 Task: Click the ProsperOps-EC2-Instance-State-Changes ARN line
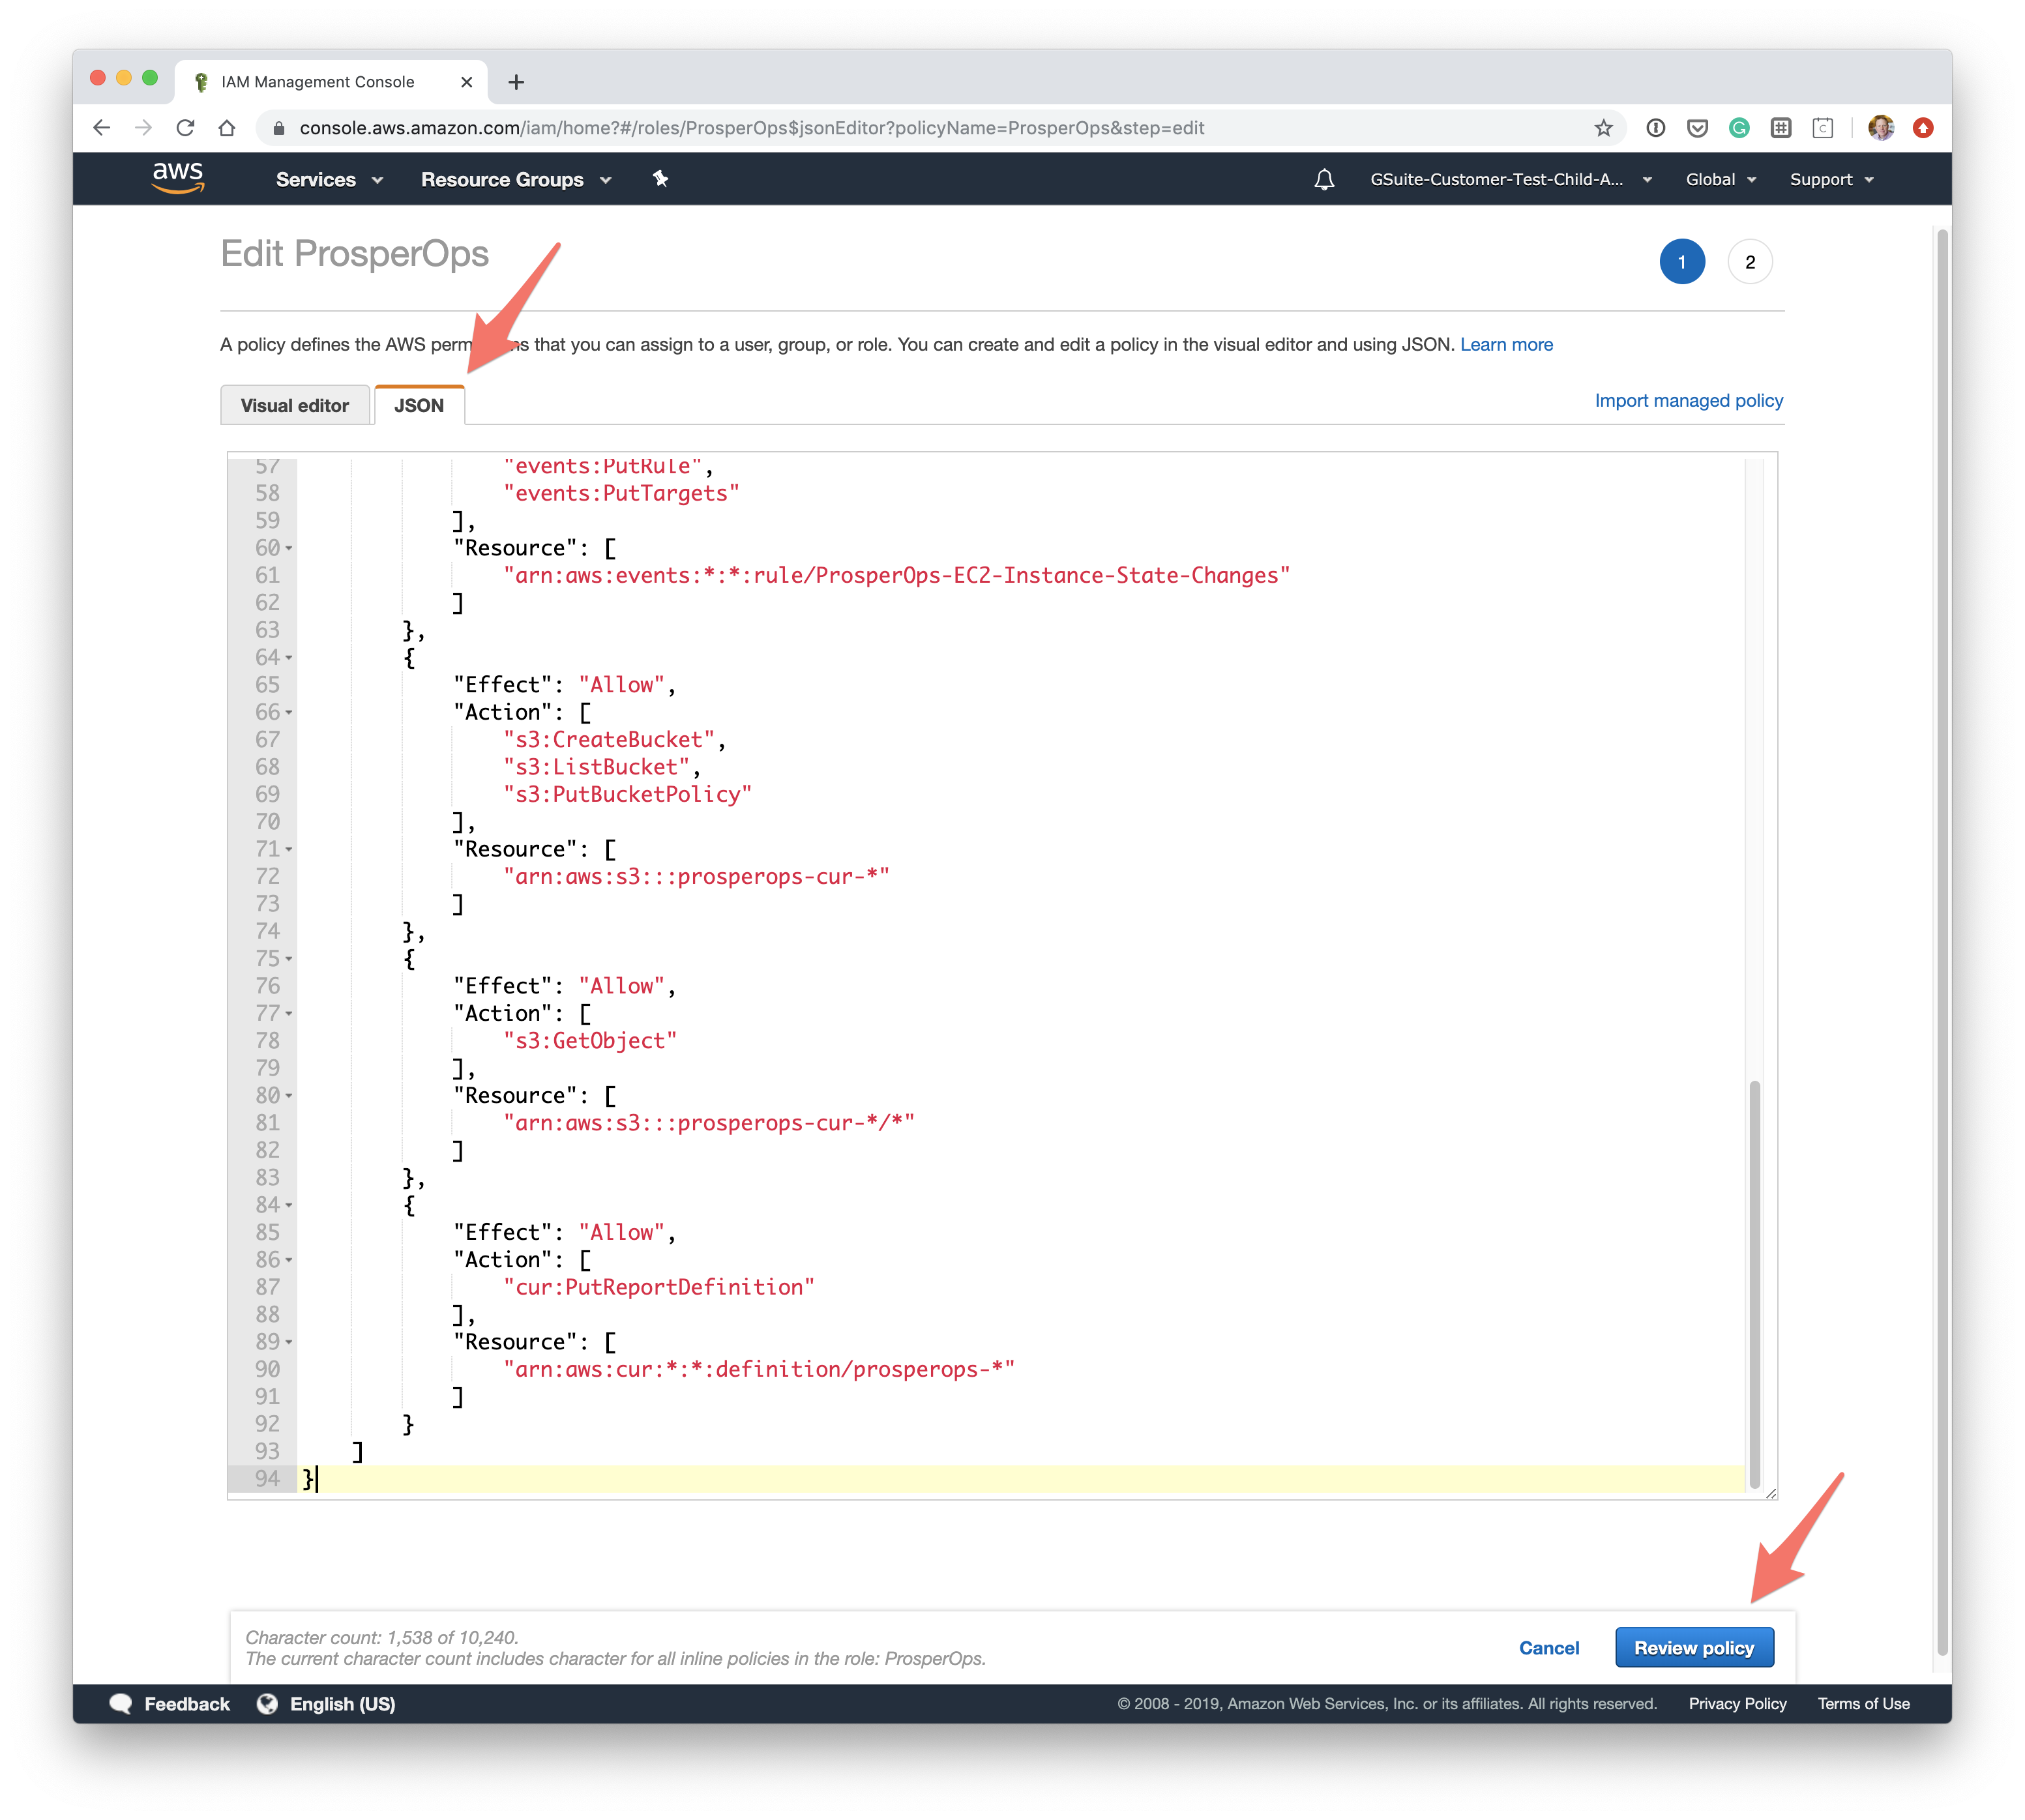click(897, 576)
